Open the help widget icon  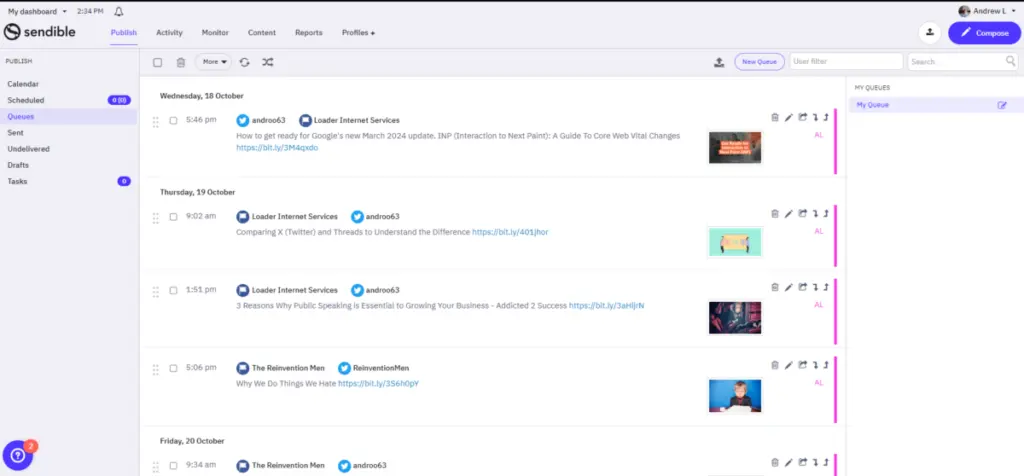pos(17,456)
